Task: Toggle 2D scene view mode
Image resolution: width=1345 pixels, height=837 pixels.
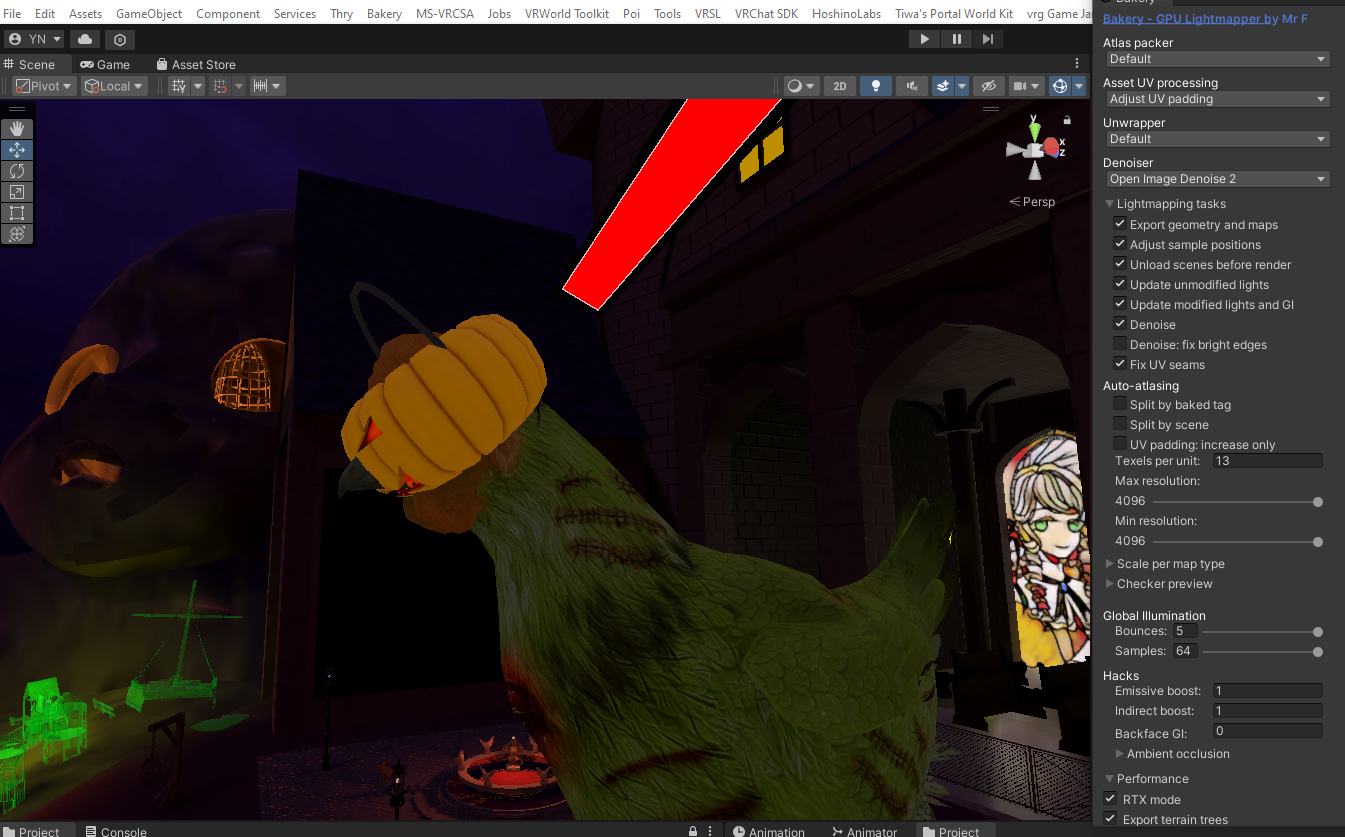Action: tap(840, 86)
